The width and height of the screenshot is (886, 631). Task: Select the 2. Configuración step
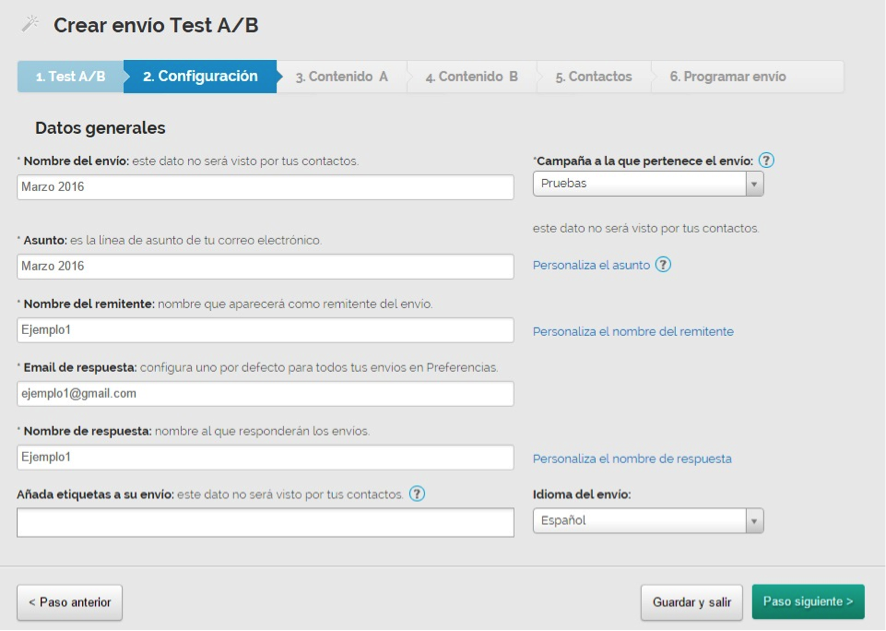click(200, 77)
